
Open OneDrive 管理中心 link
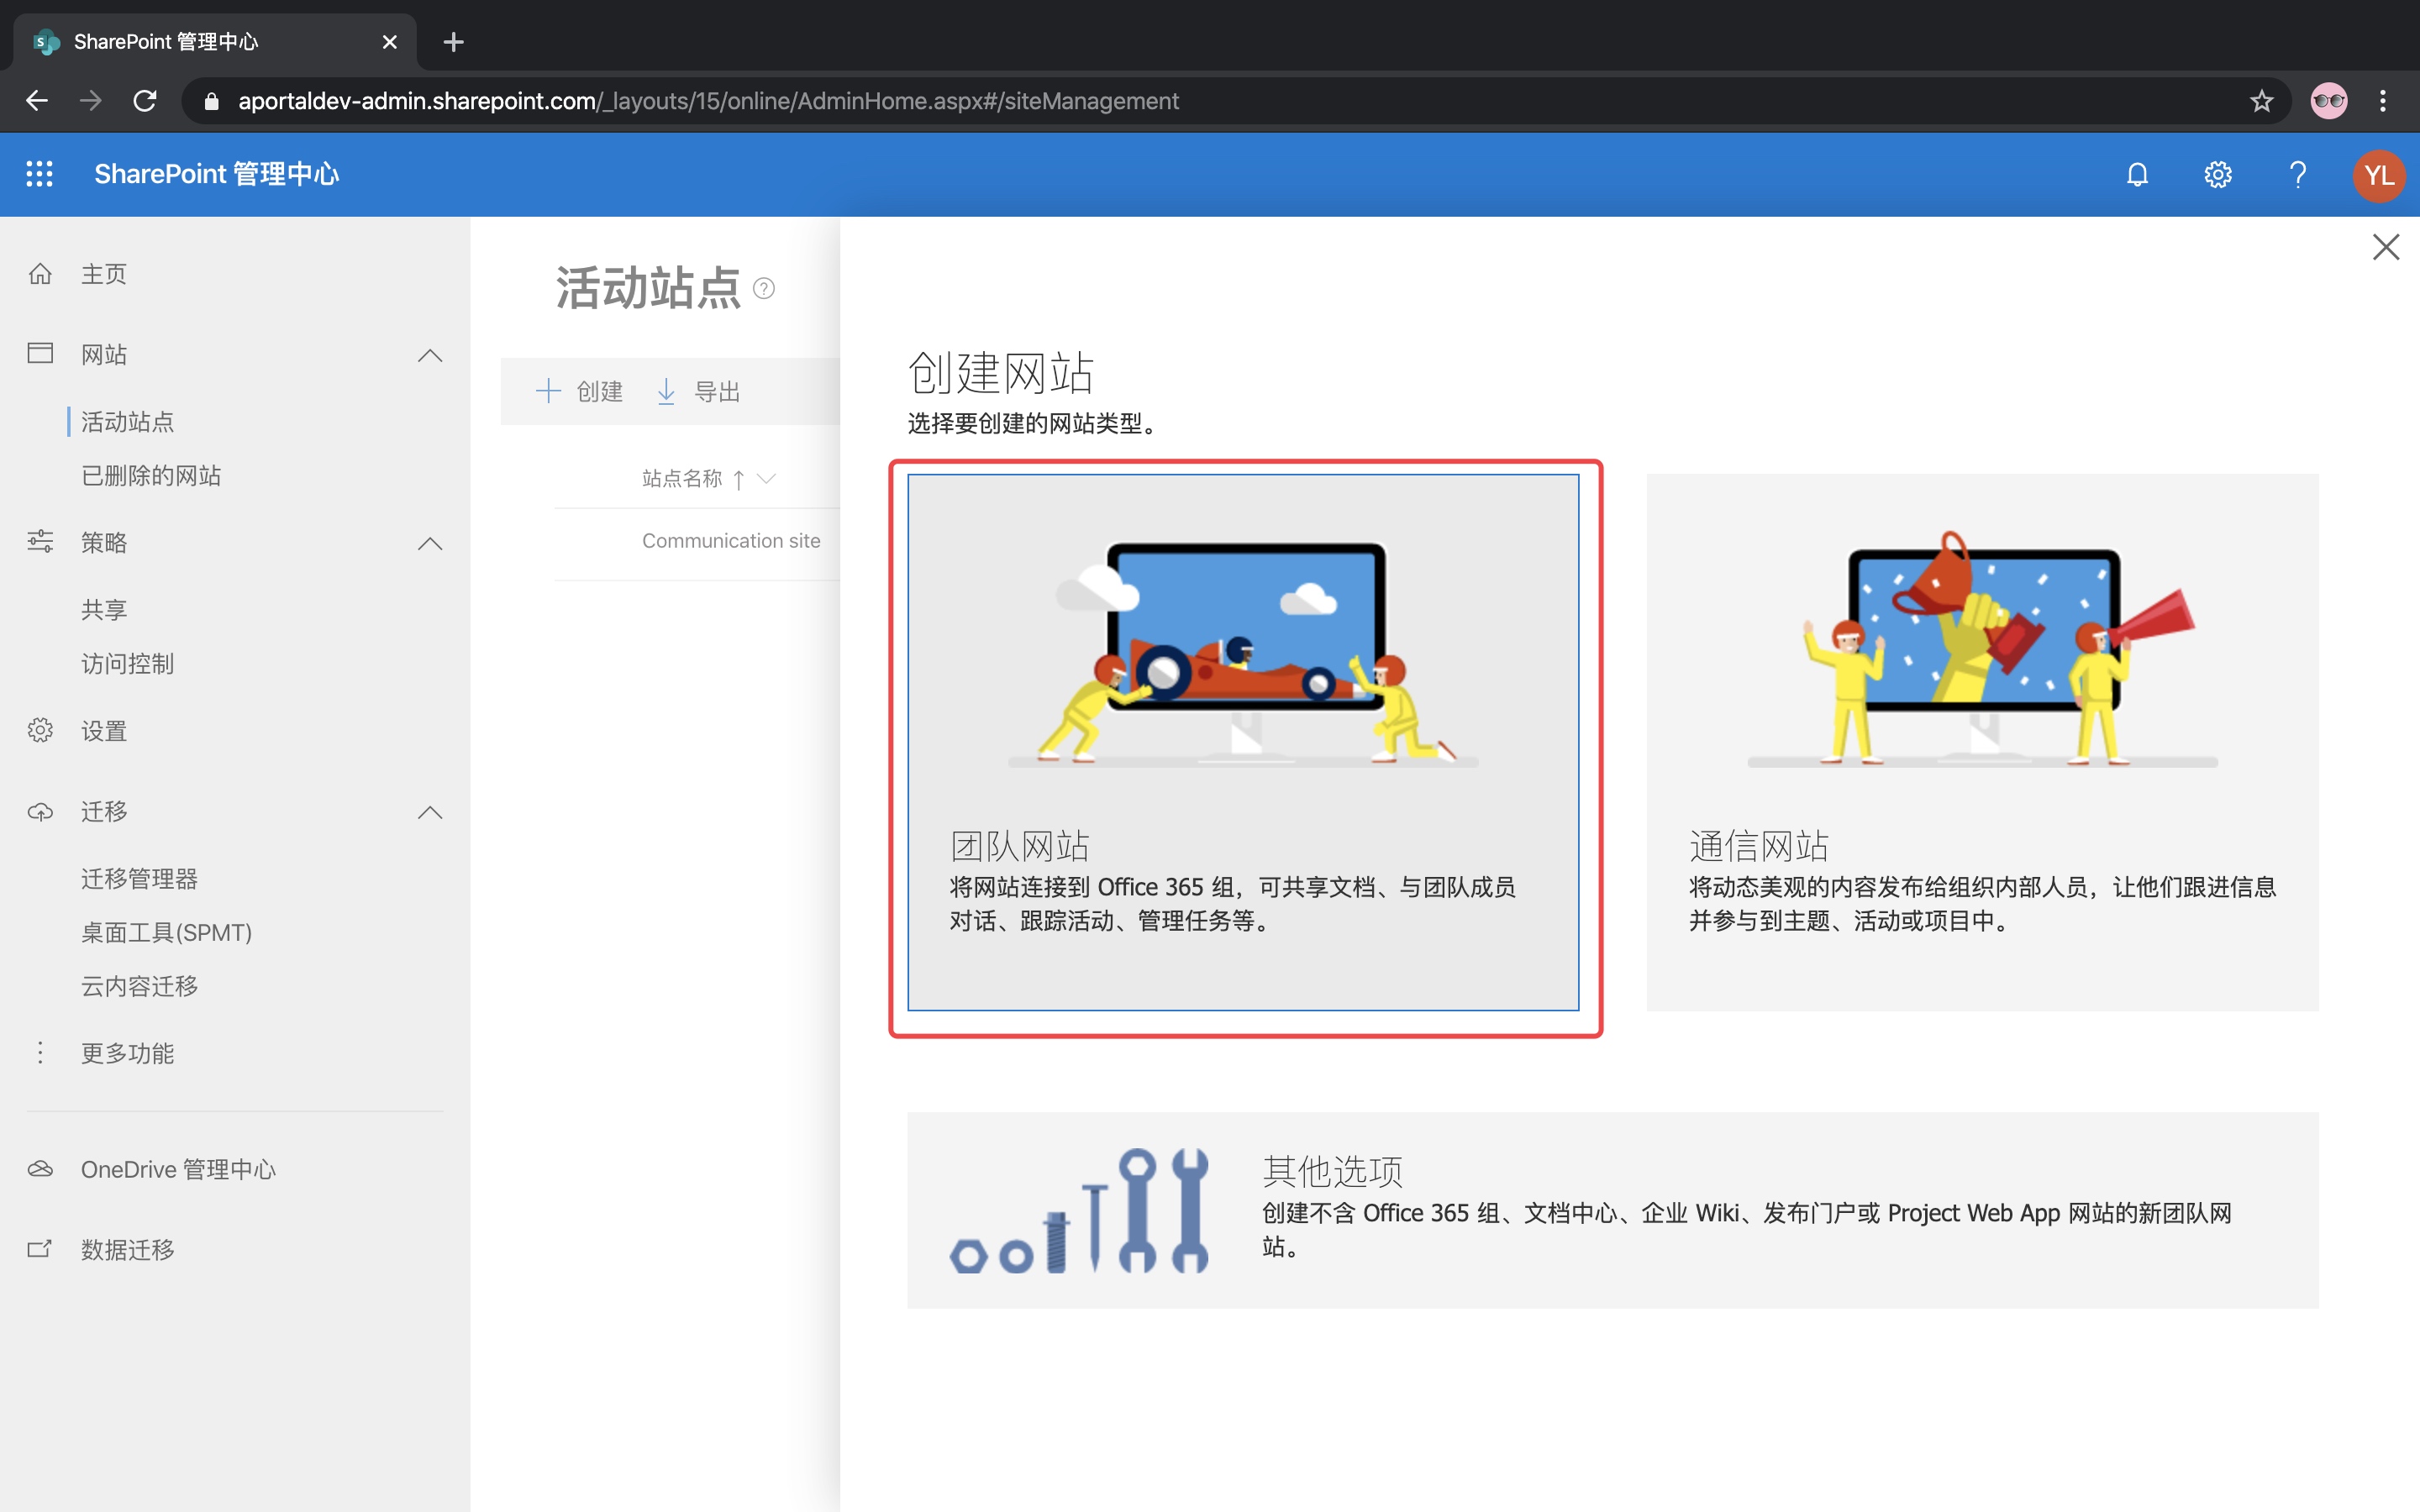178,1169
